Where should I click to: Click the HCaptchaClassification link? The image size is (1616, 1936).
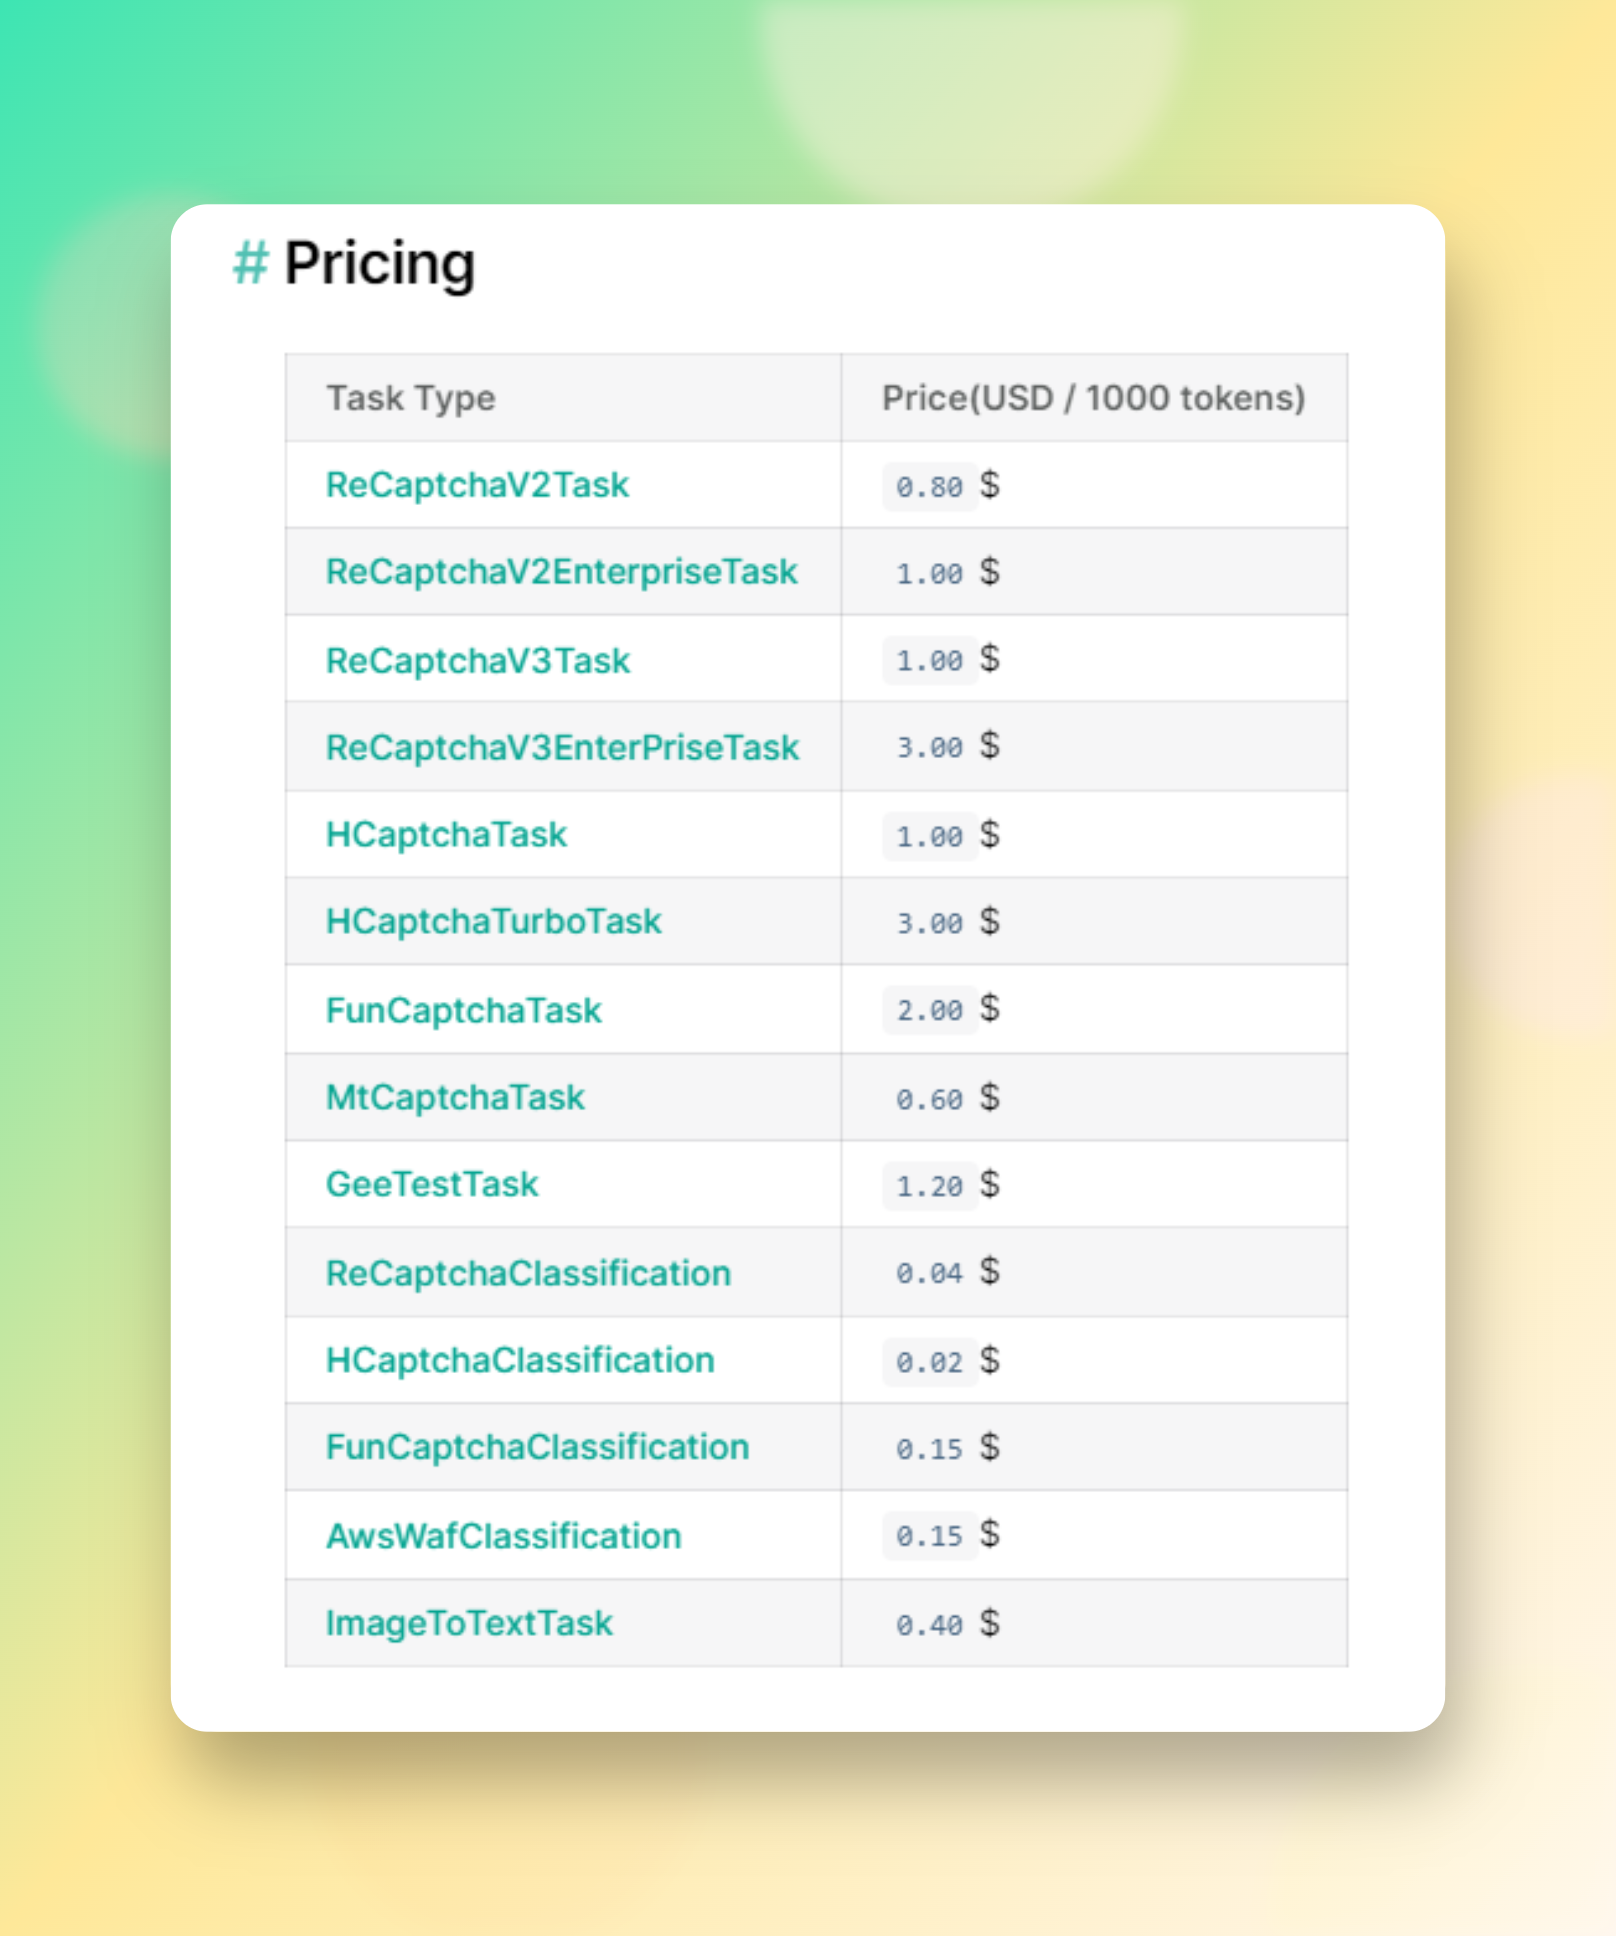pyautogui.click(x=519, y=1360)
